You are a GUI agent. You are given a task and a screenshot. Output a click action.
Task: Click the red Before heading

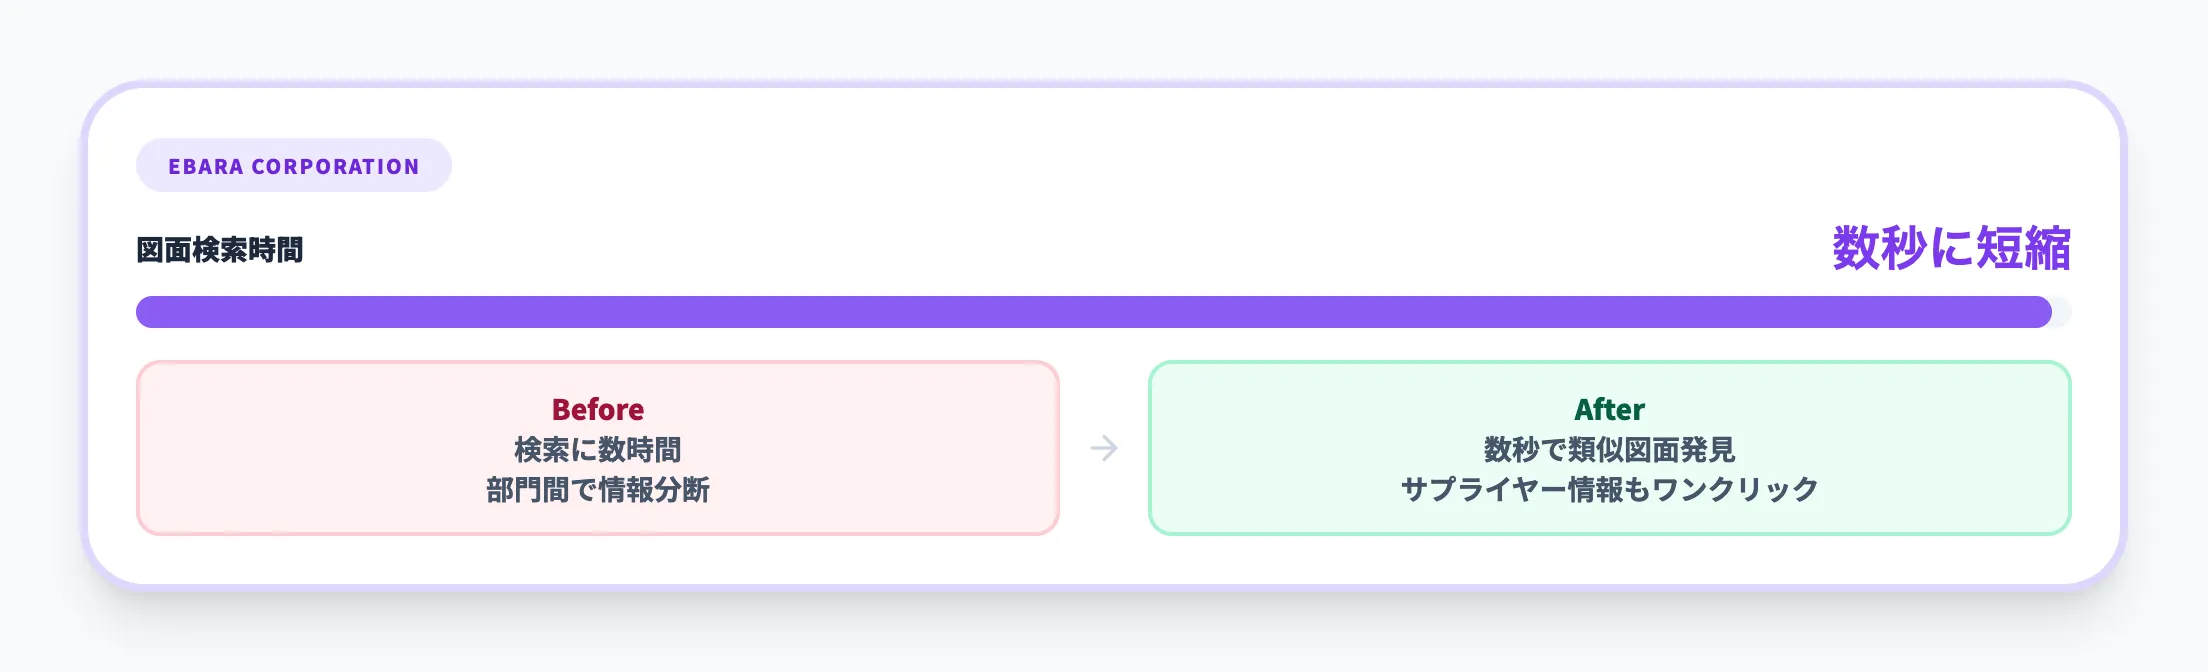[598, 410]
